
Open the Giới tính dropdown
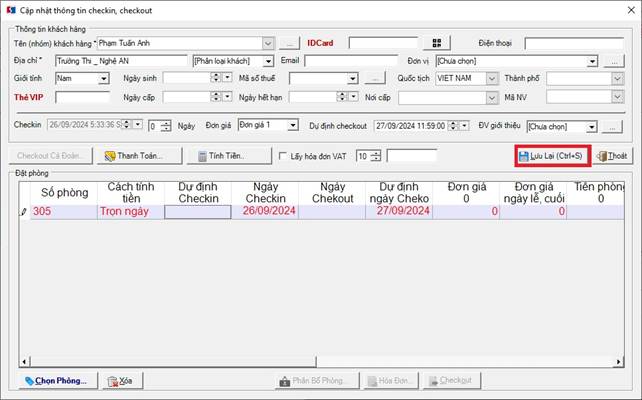[104, 78]
